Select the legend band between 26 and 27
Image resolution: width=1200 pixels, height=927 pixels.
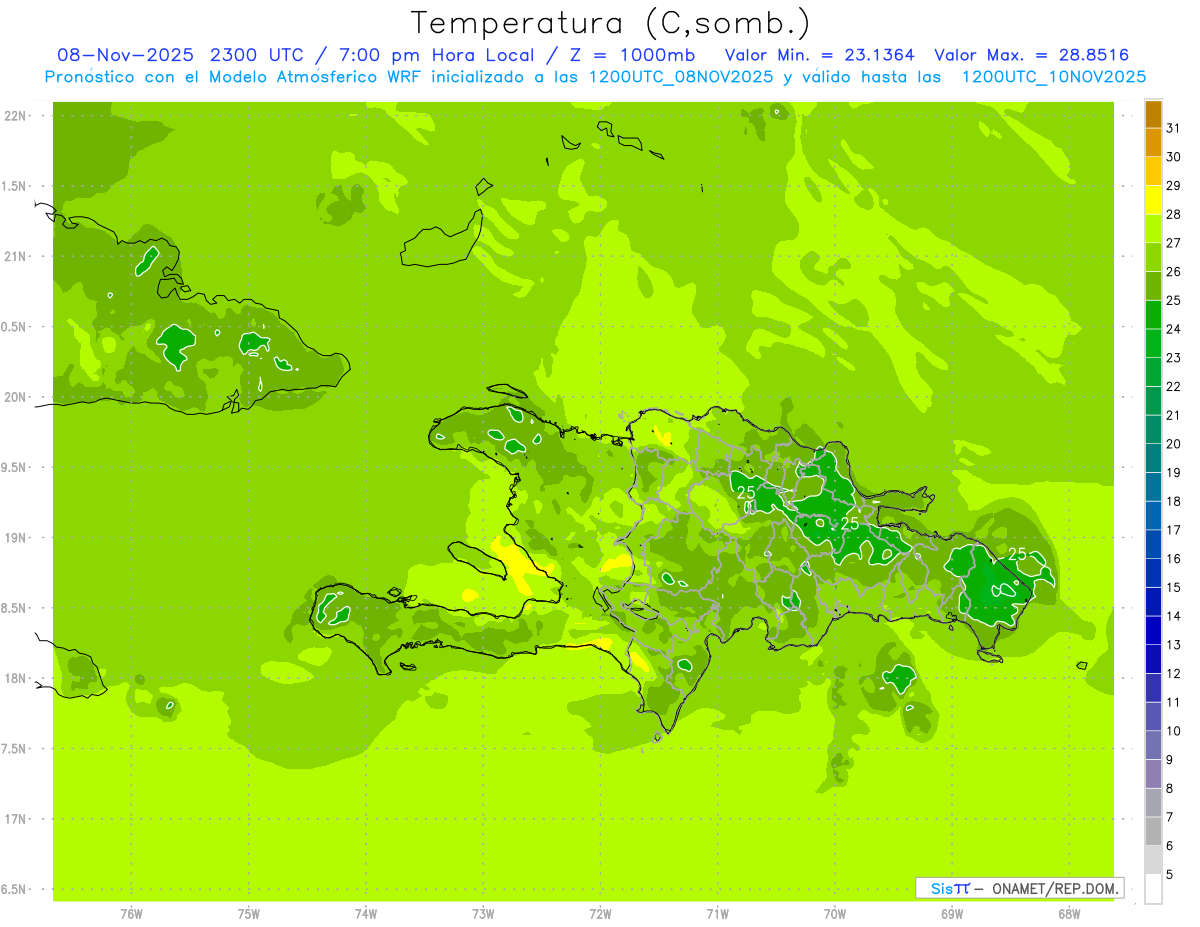click(x=1153, y=257)
